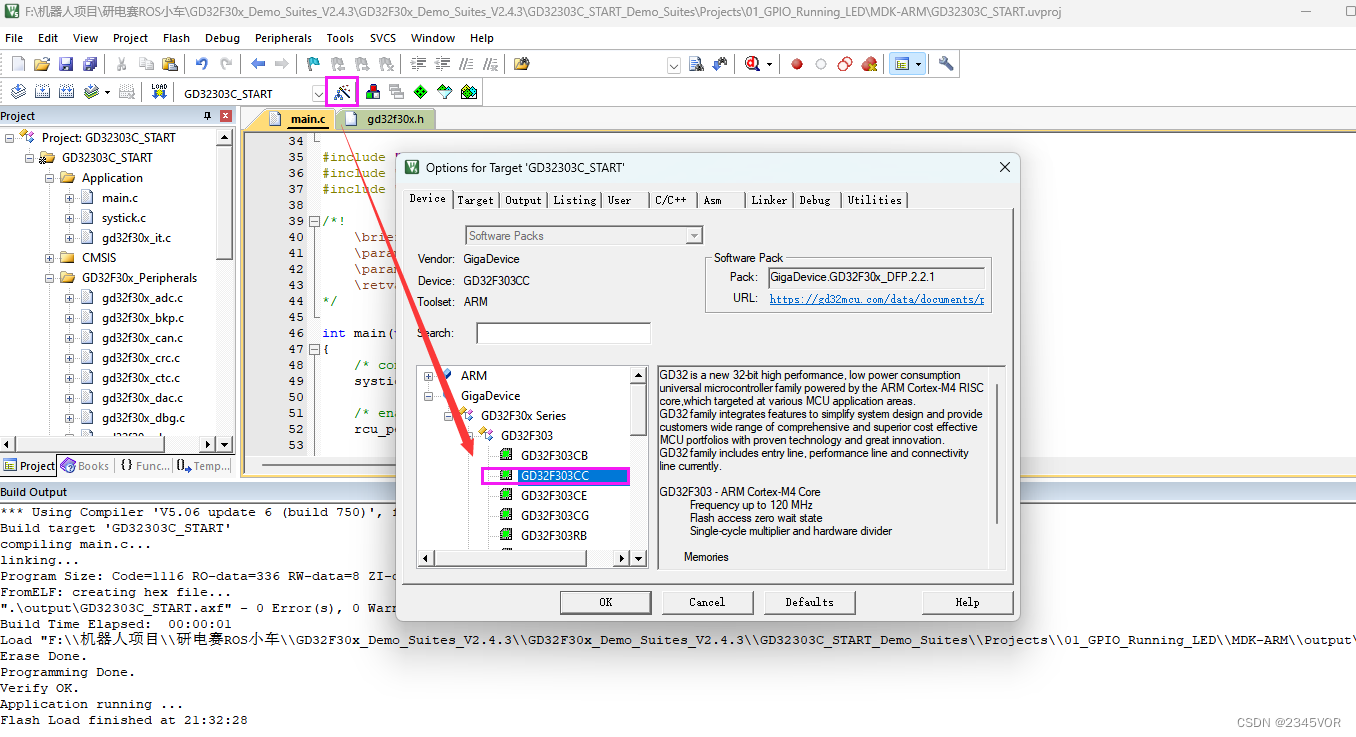
Task: Switch to the Output tab
Action: coord(523,200)
